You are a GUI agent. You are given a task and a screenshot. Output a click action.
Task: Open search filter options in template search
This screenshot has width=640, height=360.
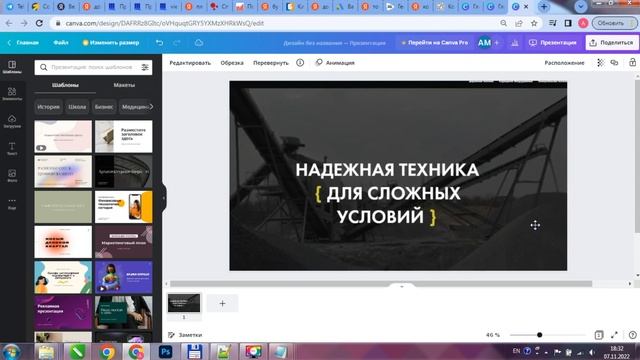pos(145,67)
